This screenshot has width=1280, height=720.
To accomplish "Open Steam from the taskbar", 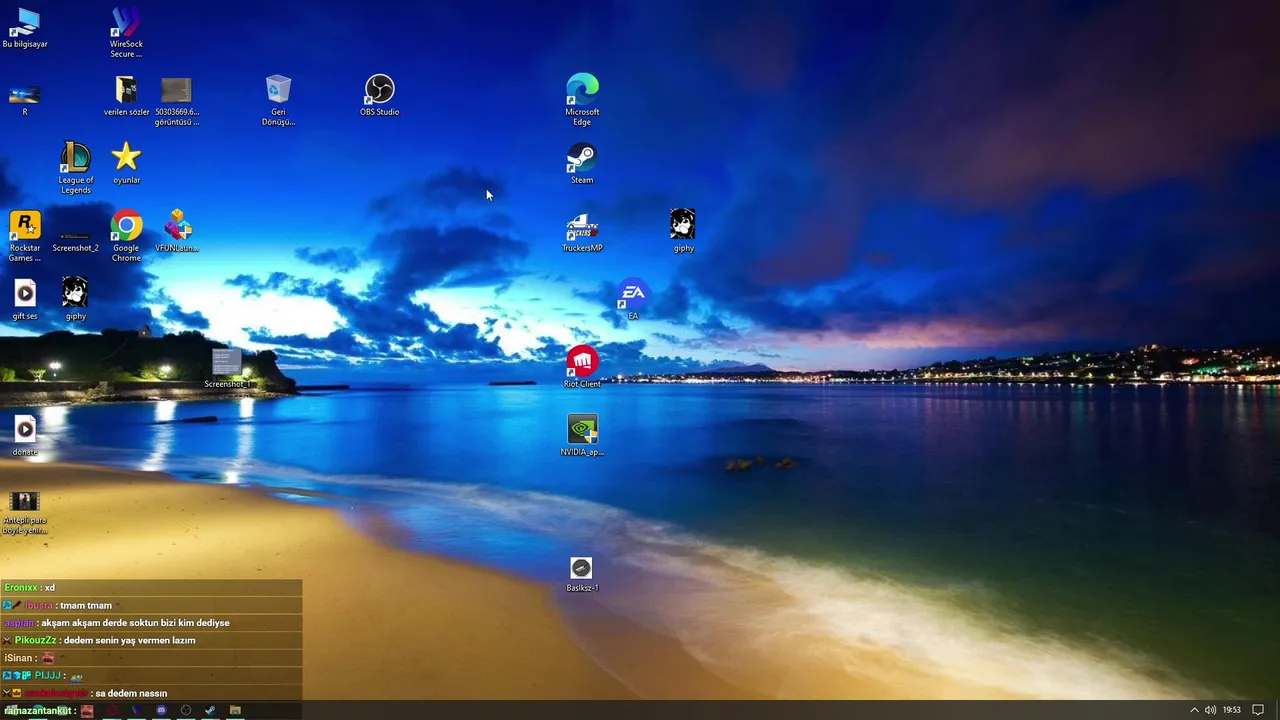I will (x=210, y=710).
